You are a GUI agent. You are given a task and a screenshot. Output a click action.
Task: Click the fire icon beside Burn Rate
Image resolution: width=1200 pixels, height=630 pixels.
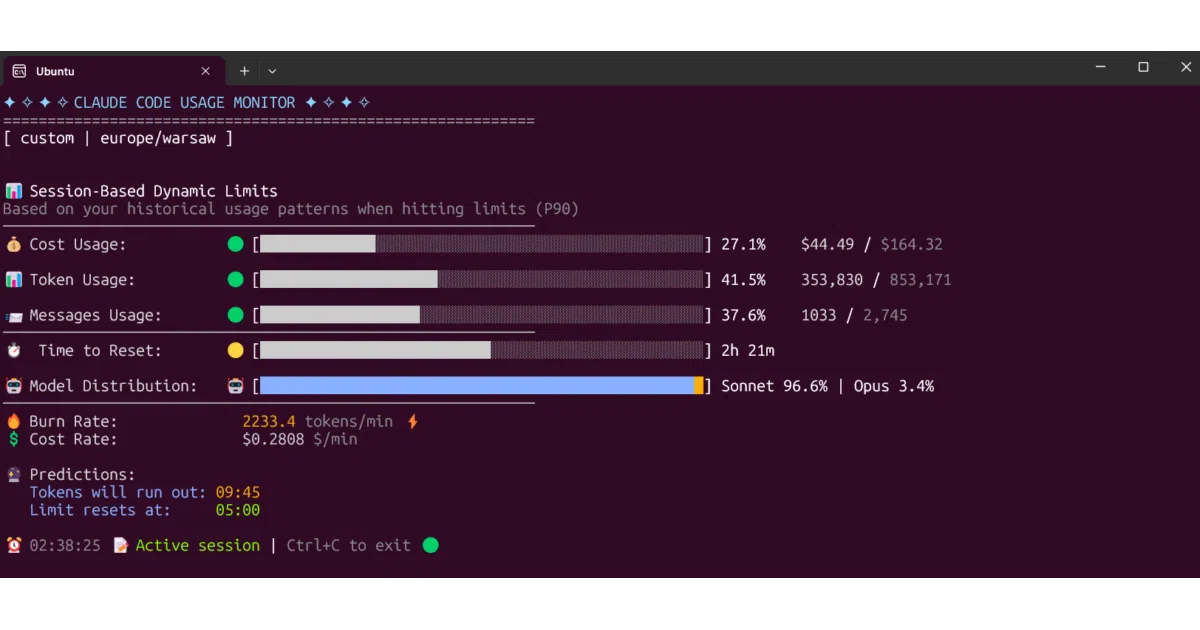tap(13, 421)
